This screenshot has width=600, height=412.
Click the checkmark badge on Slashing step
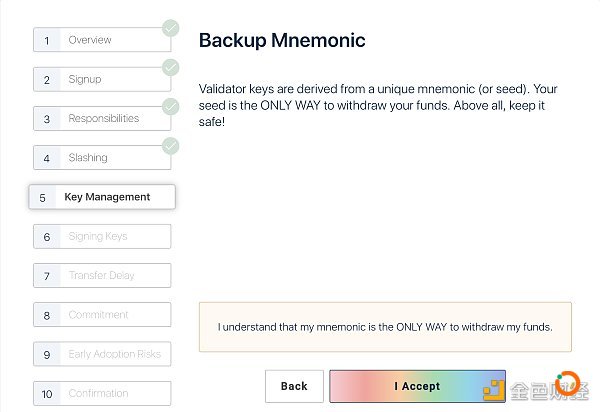pos(171,146)
